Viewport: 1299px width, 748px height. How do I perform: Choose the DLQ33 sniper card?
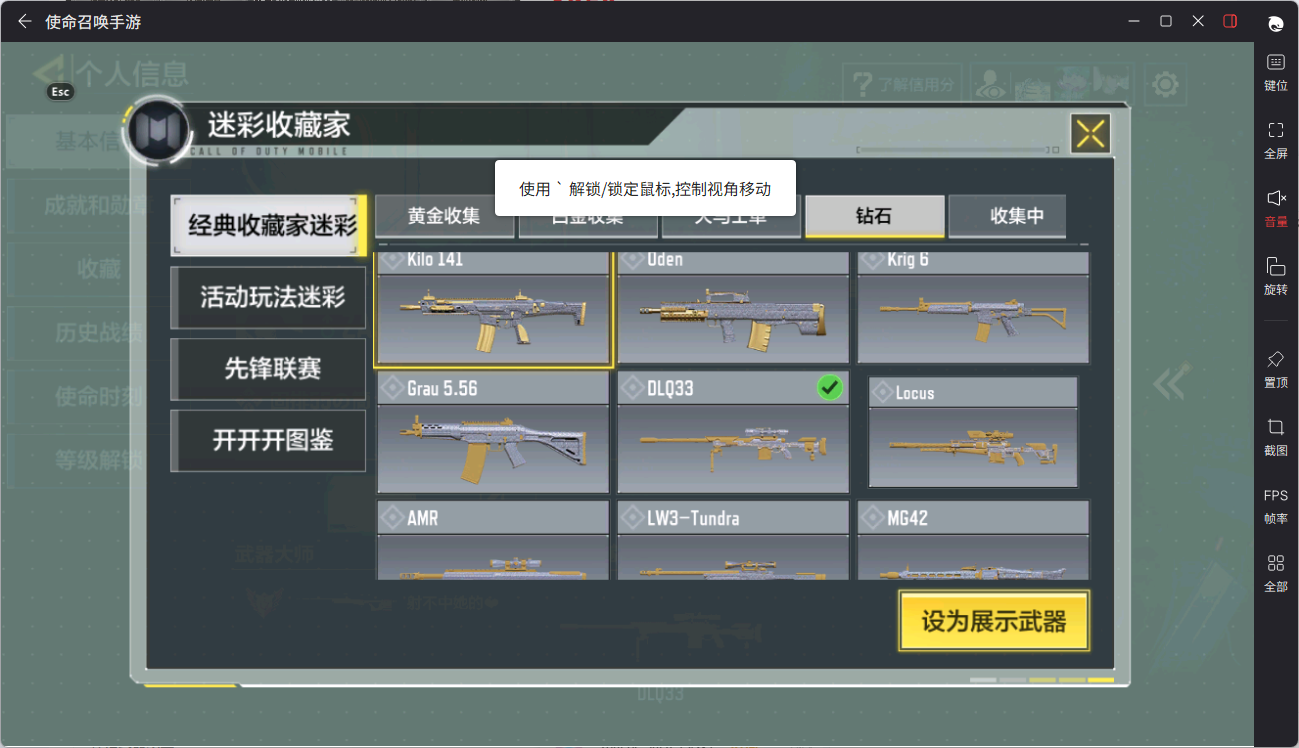[x=733, y=432]
